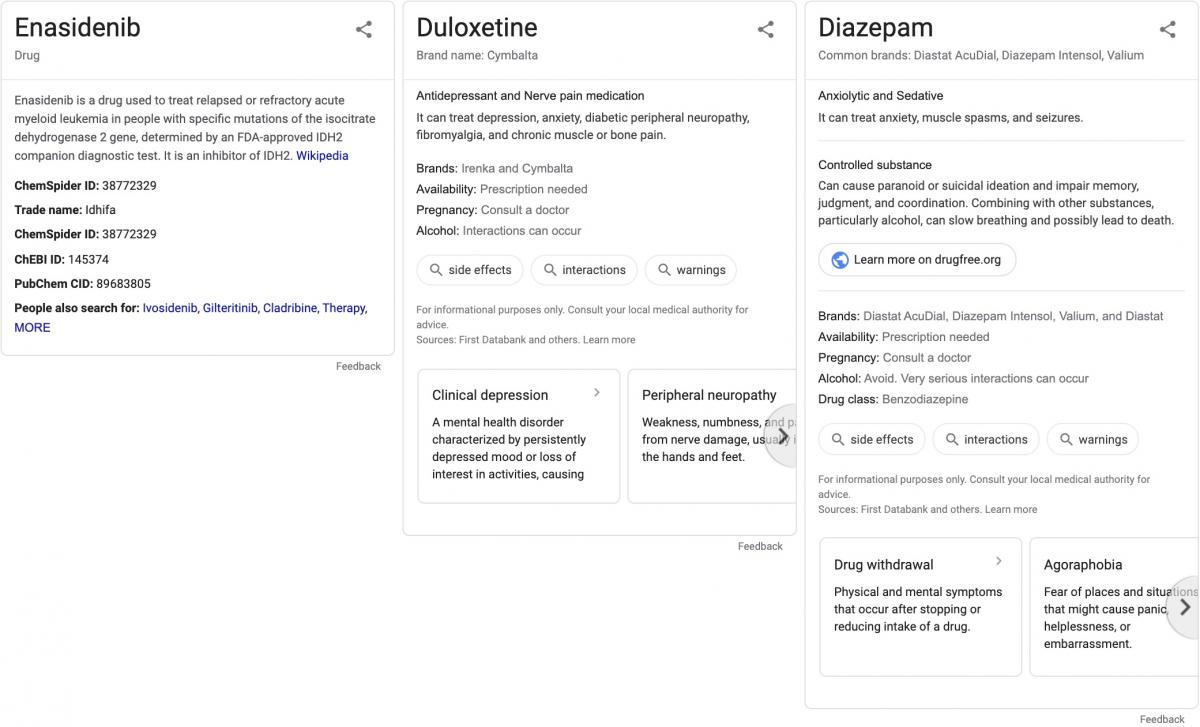Screen dimensions: 1200x727
Task: Open the Agoraphobia card
Action: [x=1114, y=607]
